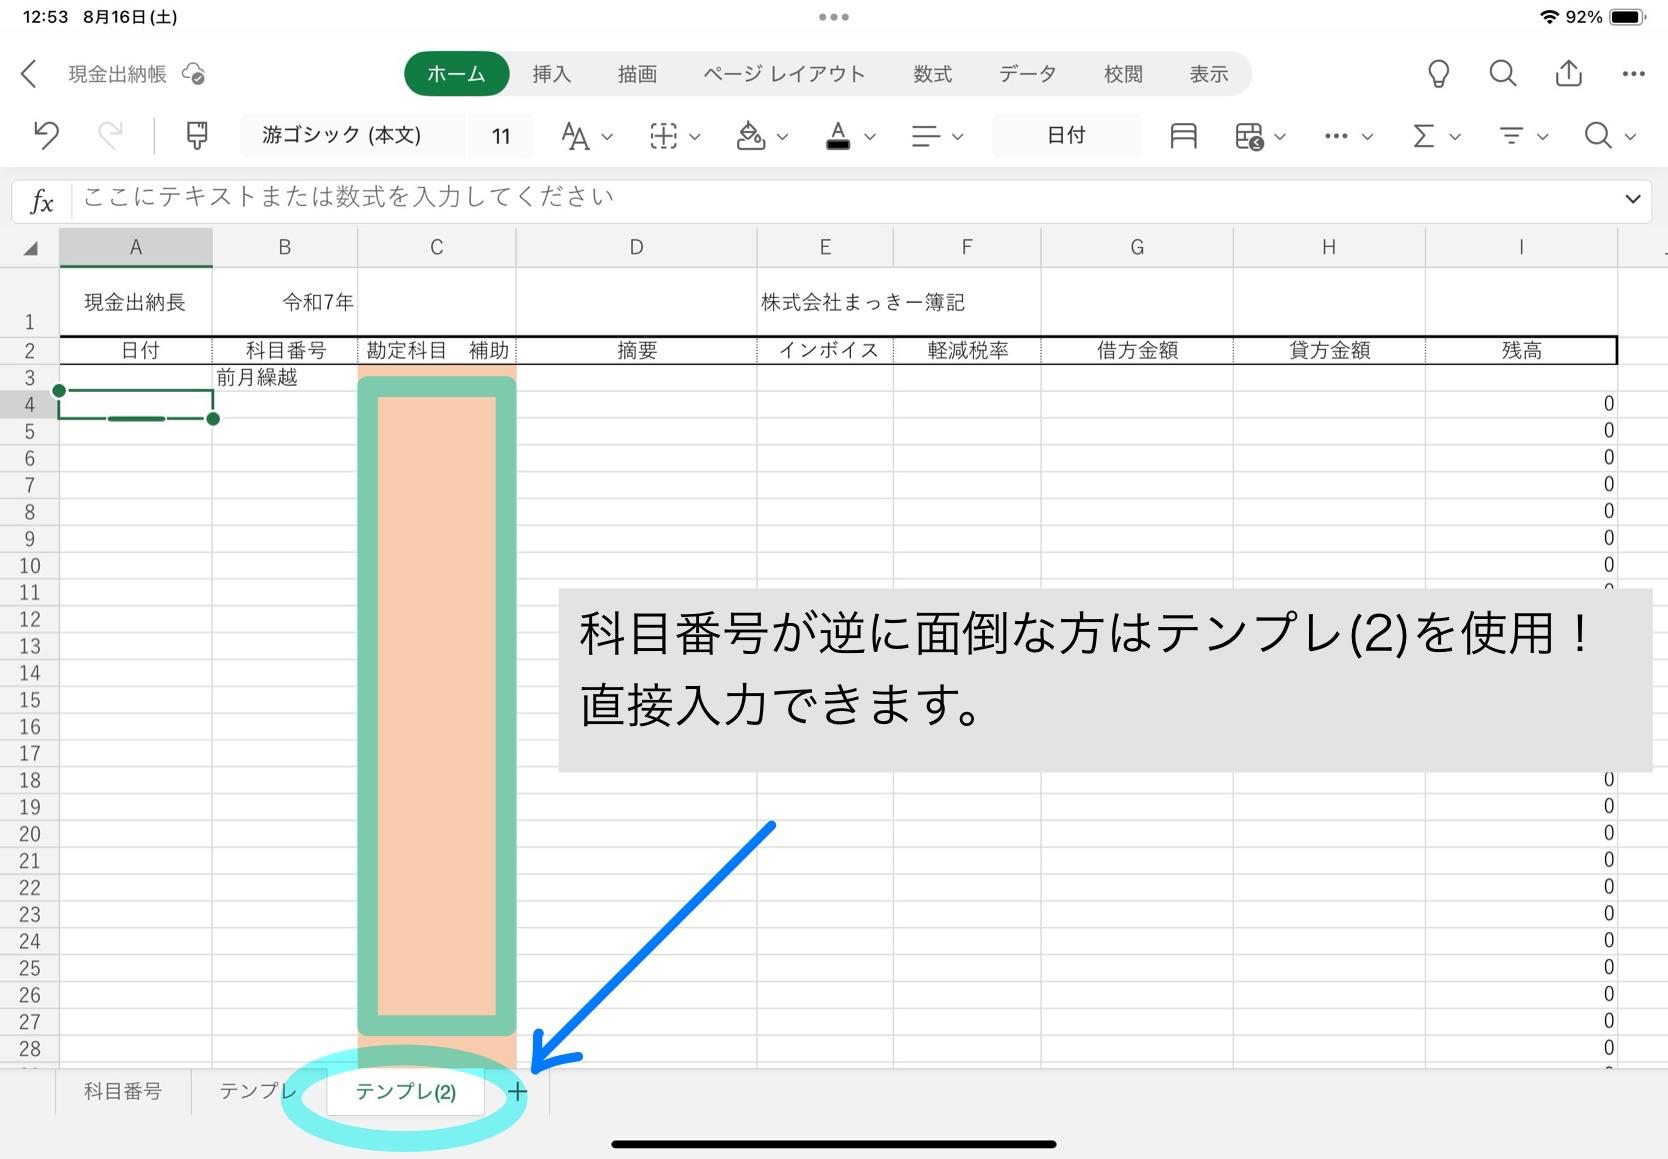Tap the share icon
The image size is (1668, 1159).
(1569, 73)
